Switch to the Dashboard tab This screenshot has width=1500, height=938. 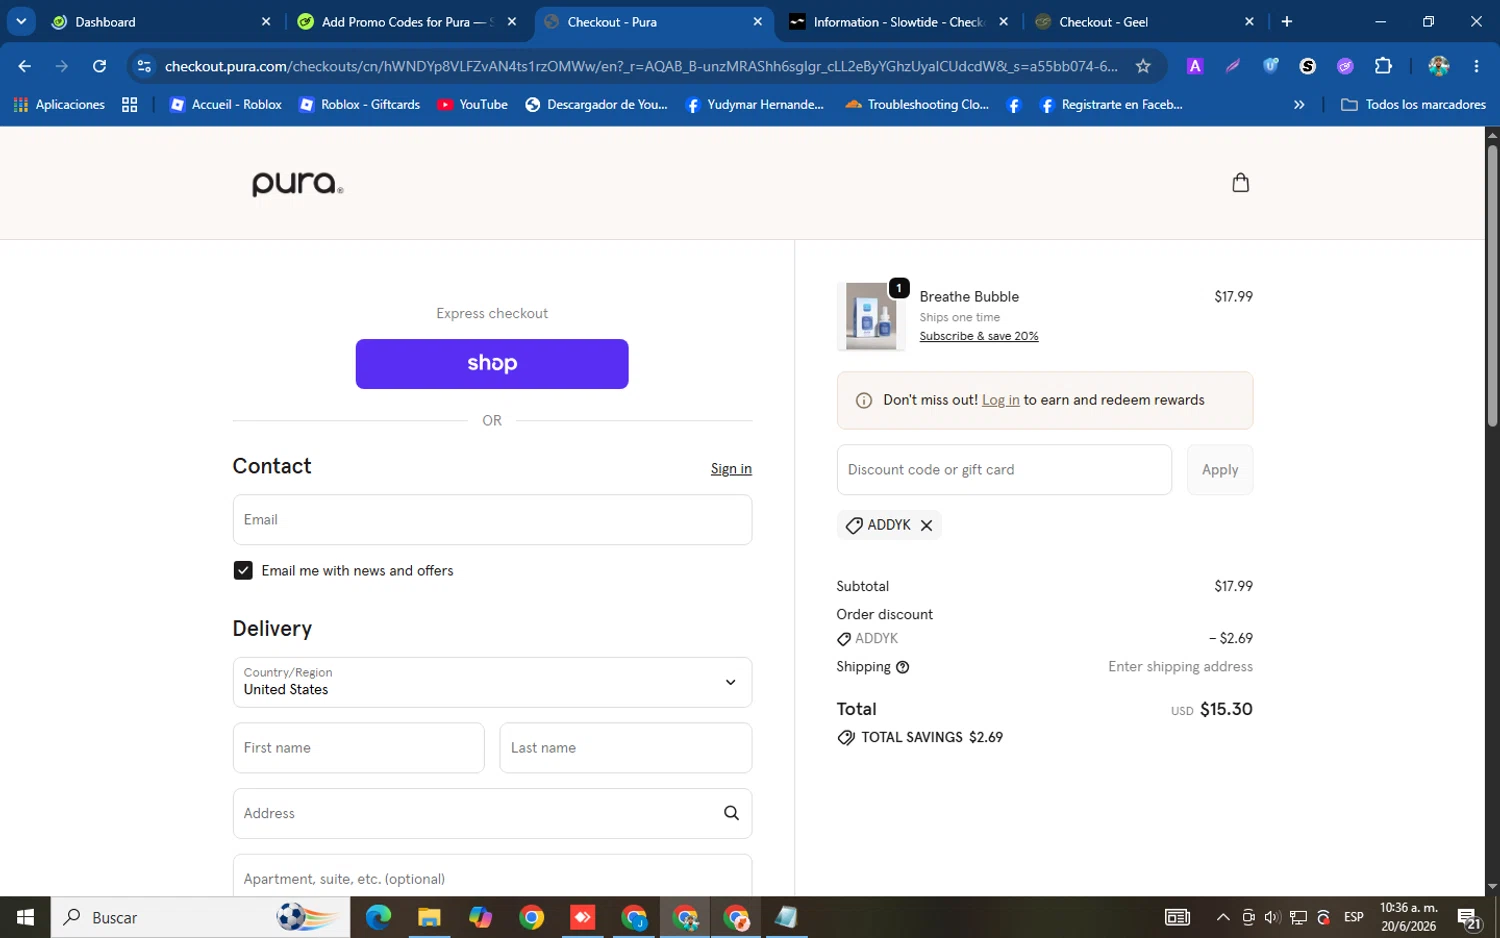(161, 22)
